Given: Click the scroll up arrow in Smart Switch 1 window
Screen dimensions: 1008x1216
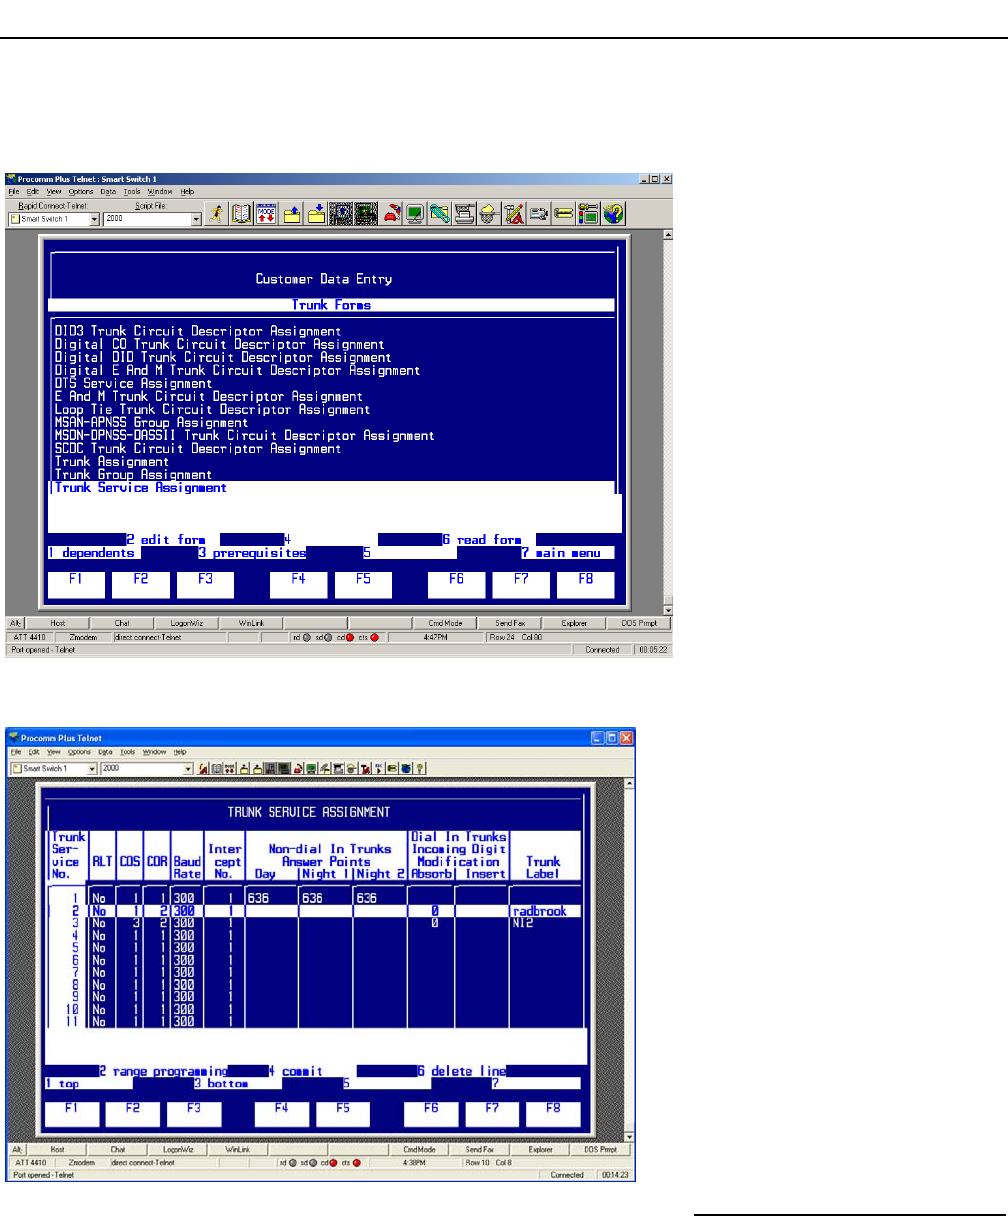Looking at the screenshot, I should [x=668, y=234].
